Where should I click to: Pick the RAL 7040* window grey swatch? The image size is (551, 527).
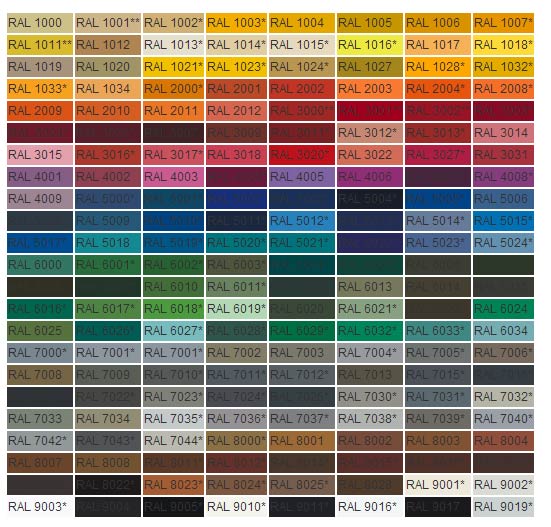(503, 419)
